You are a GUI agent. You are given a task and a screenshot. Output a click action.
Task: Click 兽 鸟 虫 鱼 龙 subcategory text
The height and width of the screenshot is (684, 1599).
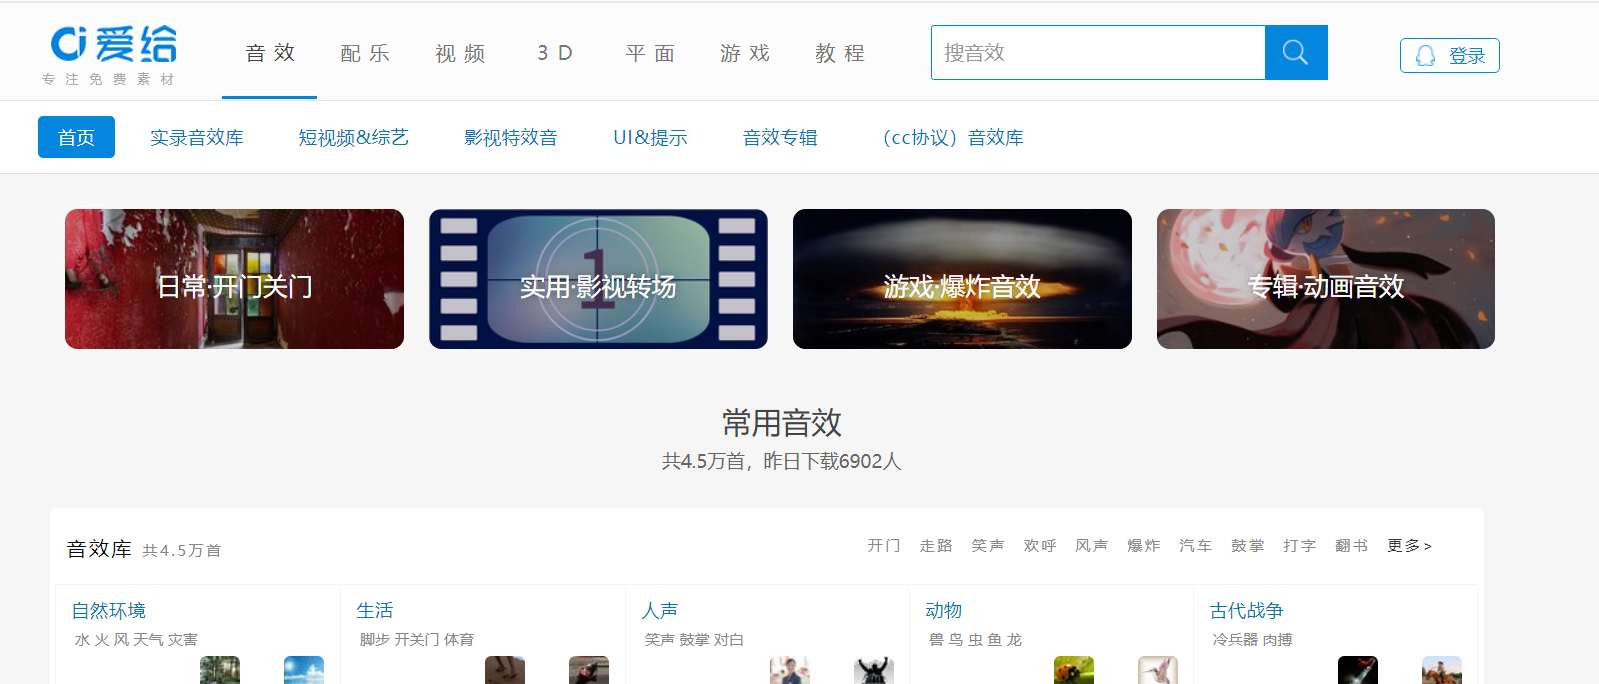(975, 640)
